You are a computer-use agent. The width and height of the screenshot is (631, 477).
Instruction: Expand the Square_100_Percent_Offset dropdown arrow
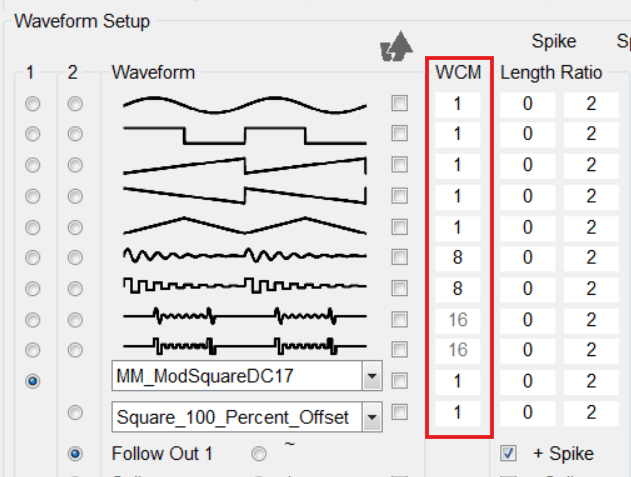tap(372, 417)
